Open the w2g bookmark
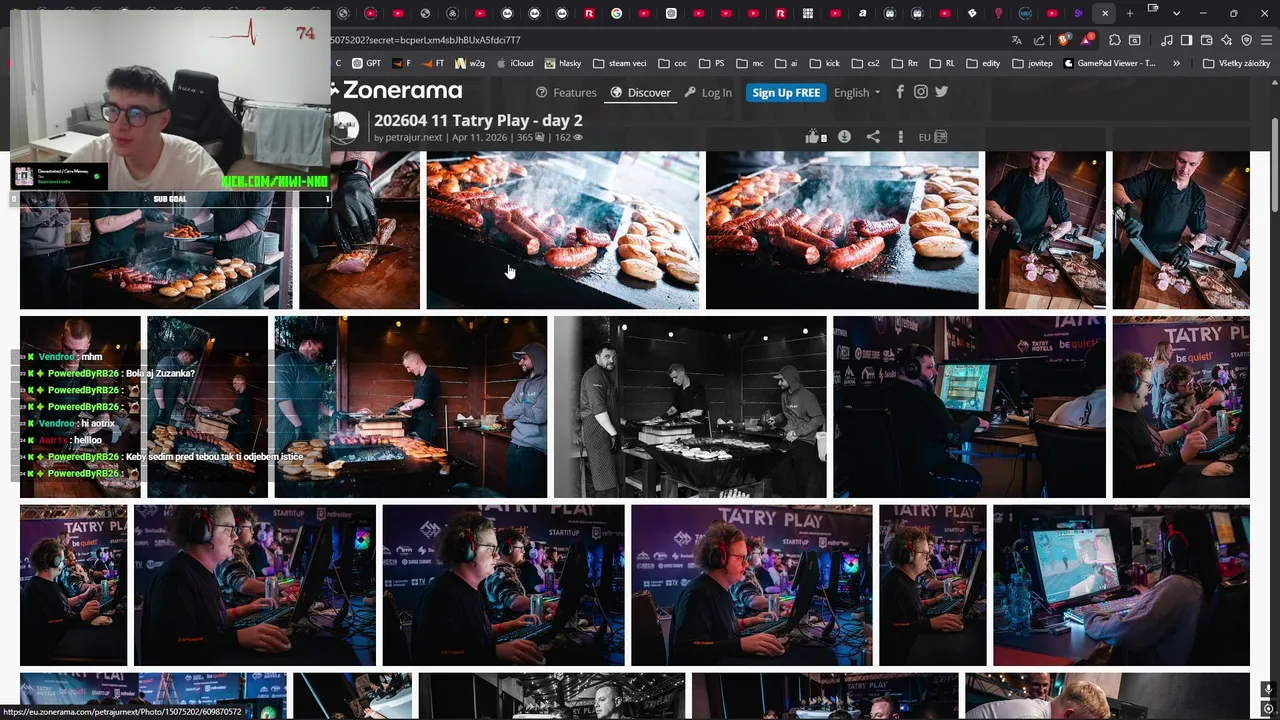Screen dimensions: 1280x720 (469, 63)
